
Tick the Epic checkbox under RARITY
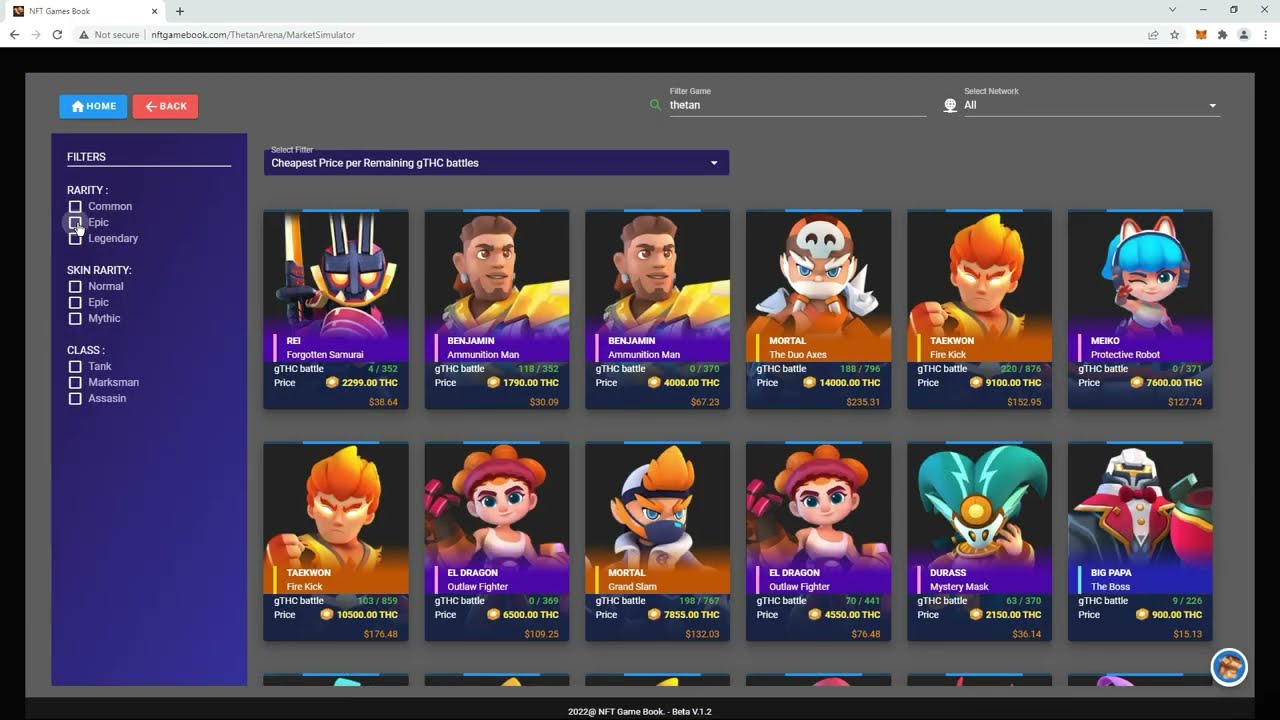coord(75,222)
